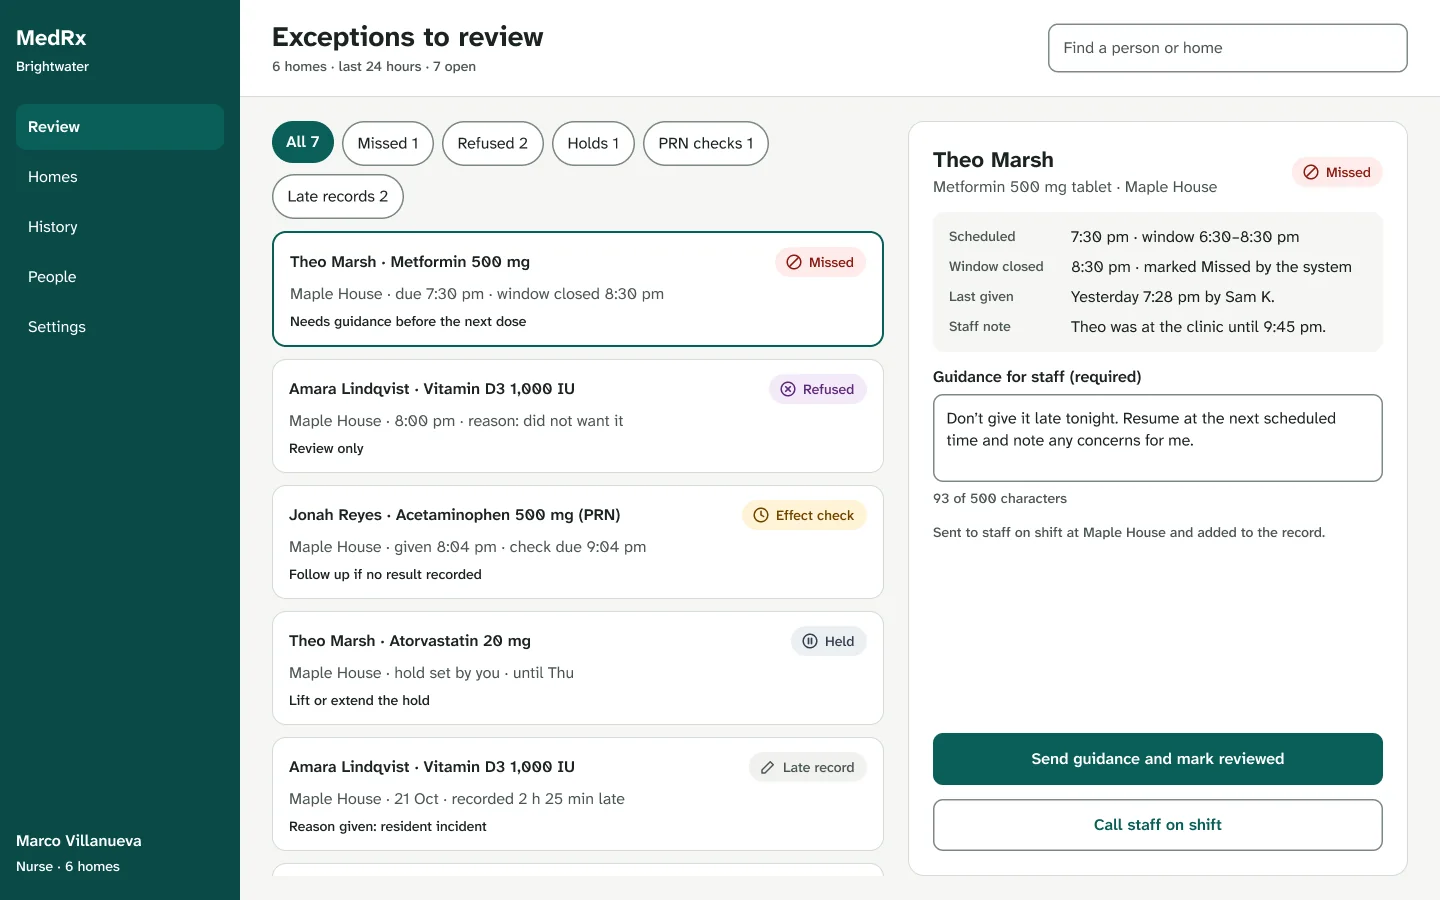The width and height of the screenshot is (1440, 900).
Task: Click 'Follow up if no result recorded' text
Action: point(385,575)
